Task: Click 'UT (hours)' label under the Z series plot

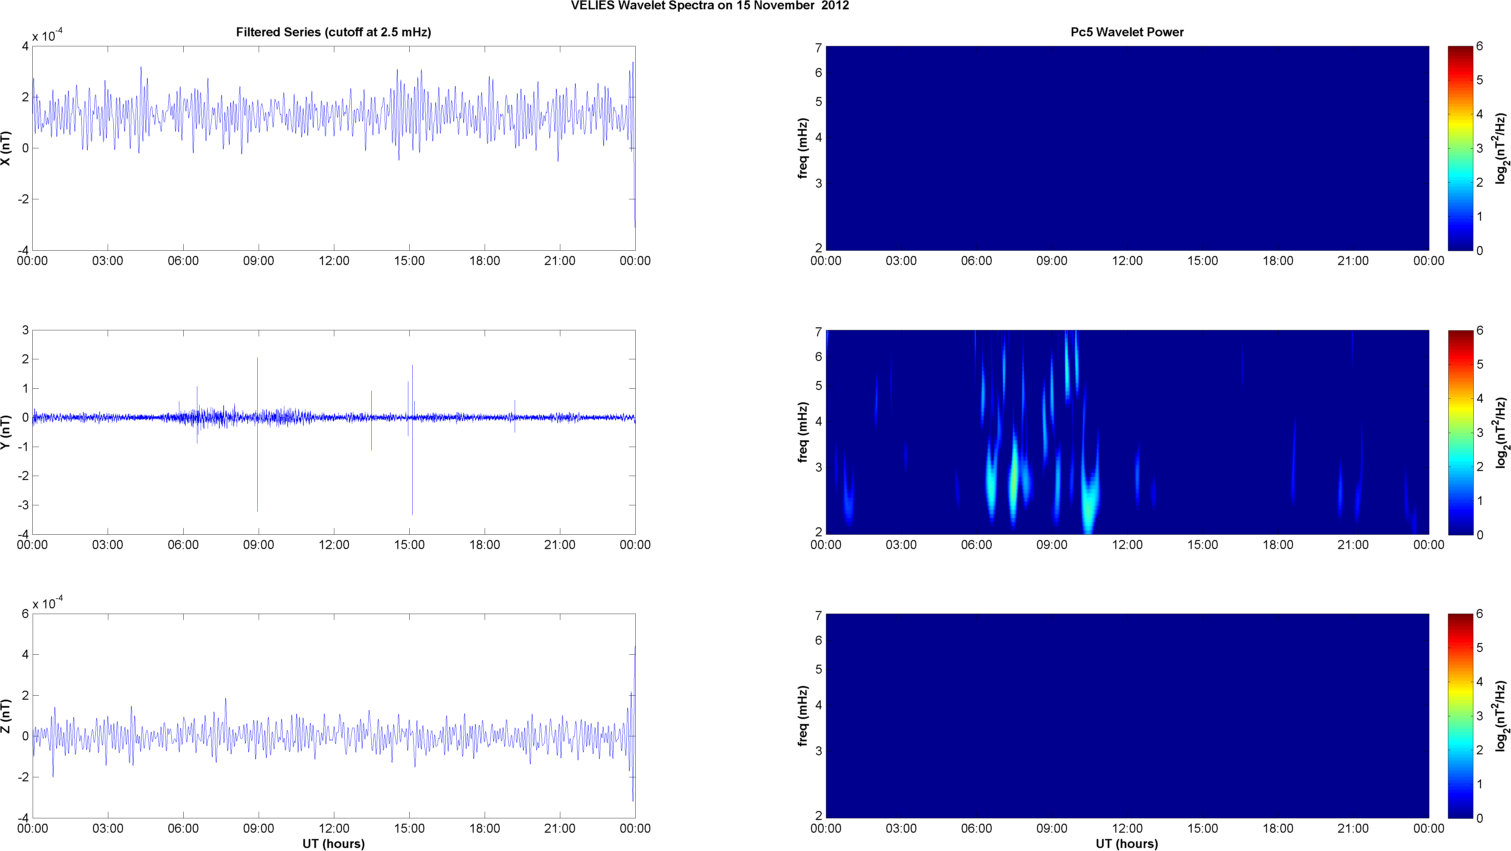Action: [x=333, y=844]
